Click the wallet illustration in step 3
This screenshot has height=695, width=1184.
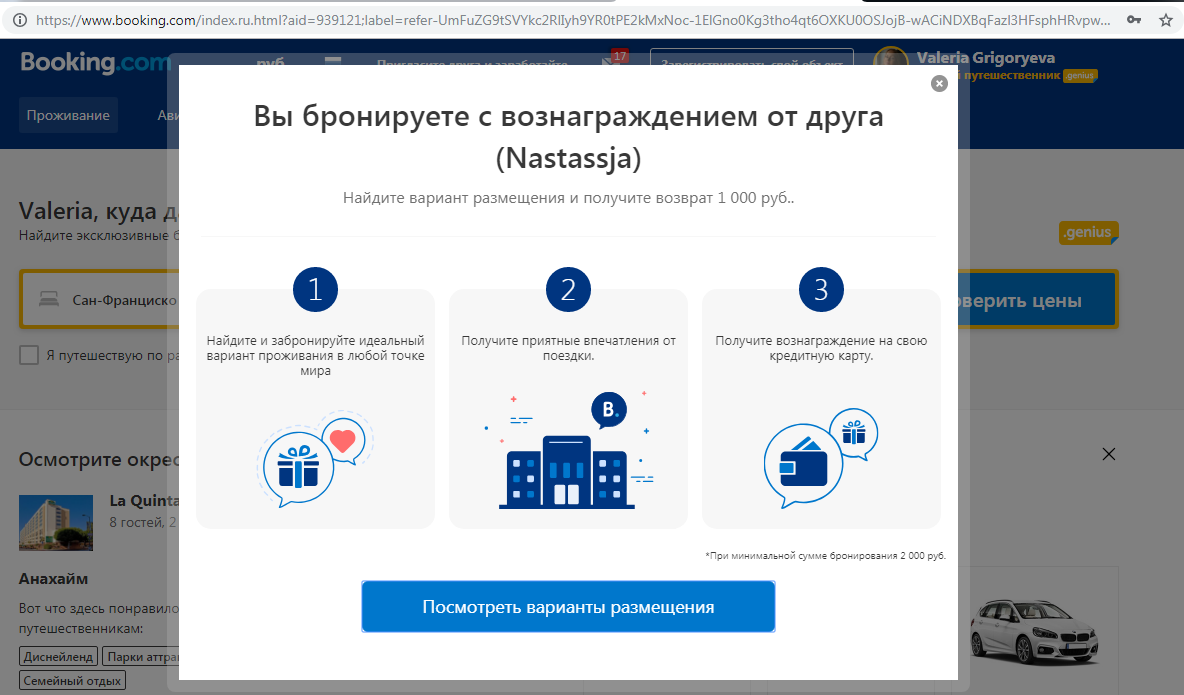click(821, 459)
